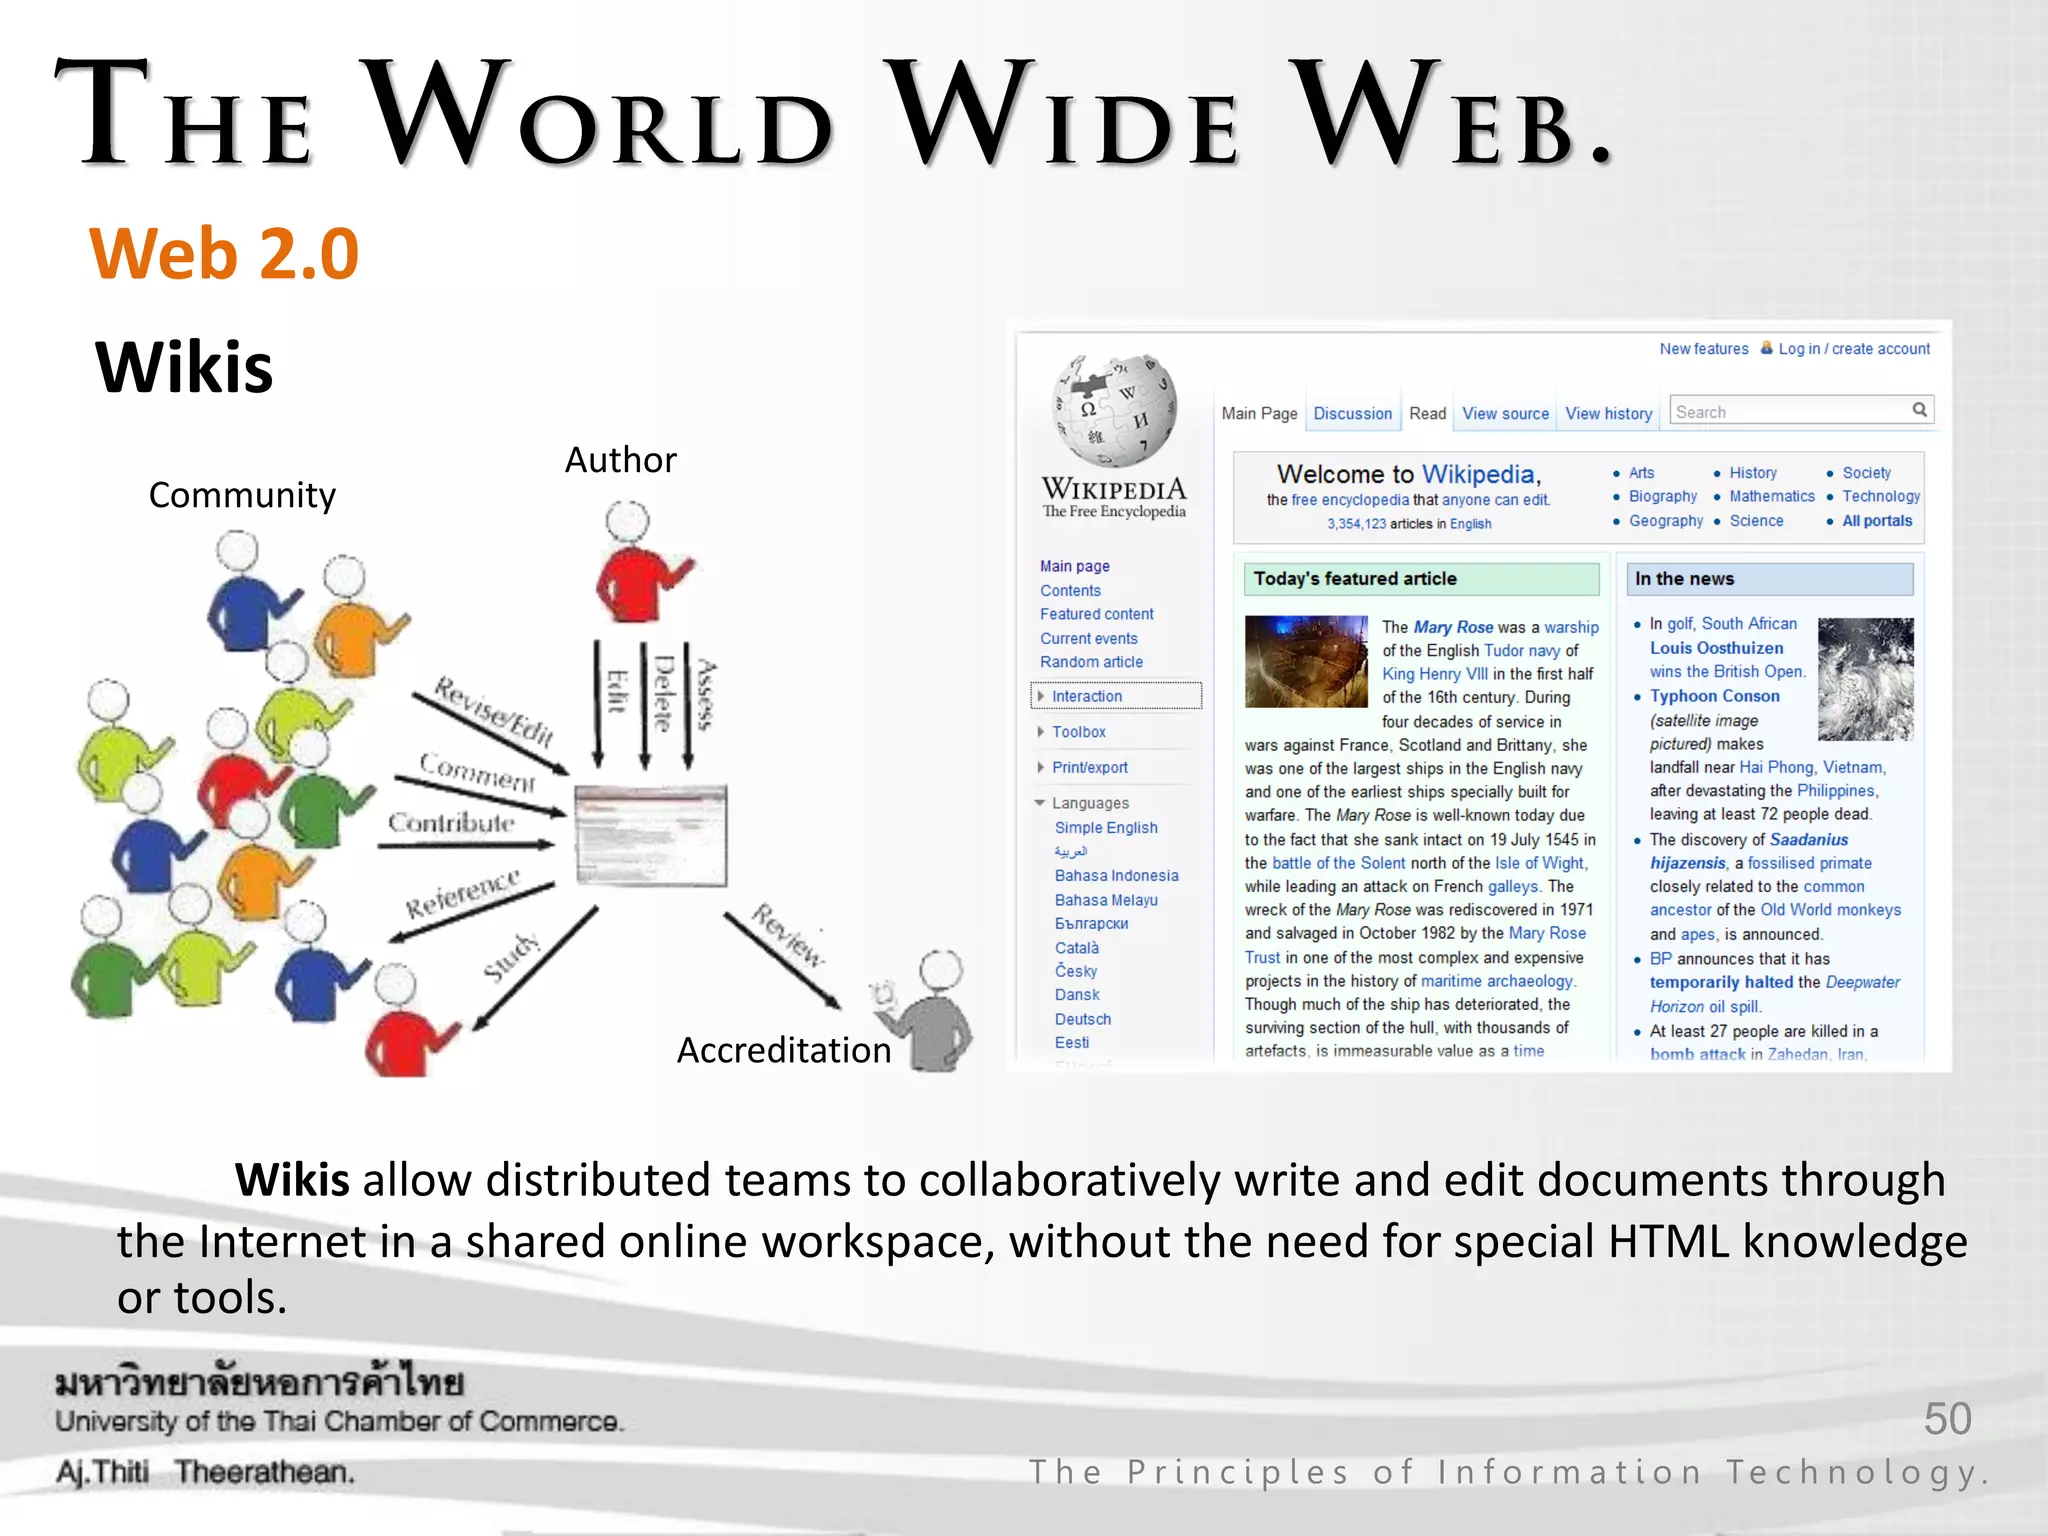Open the Typhoon Conson satellite image
This screenshot has width=2048, height=1536.
tap(1865, 679)
